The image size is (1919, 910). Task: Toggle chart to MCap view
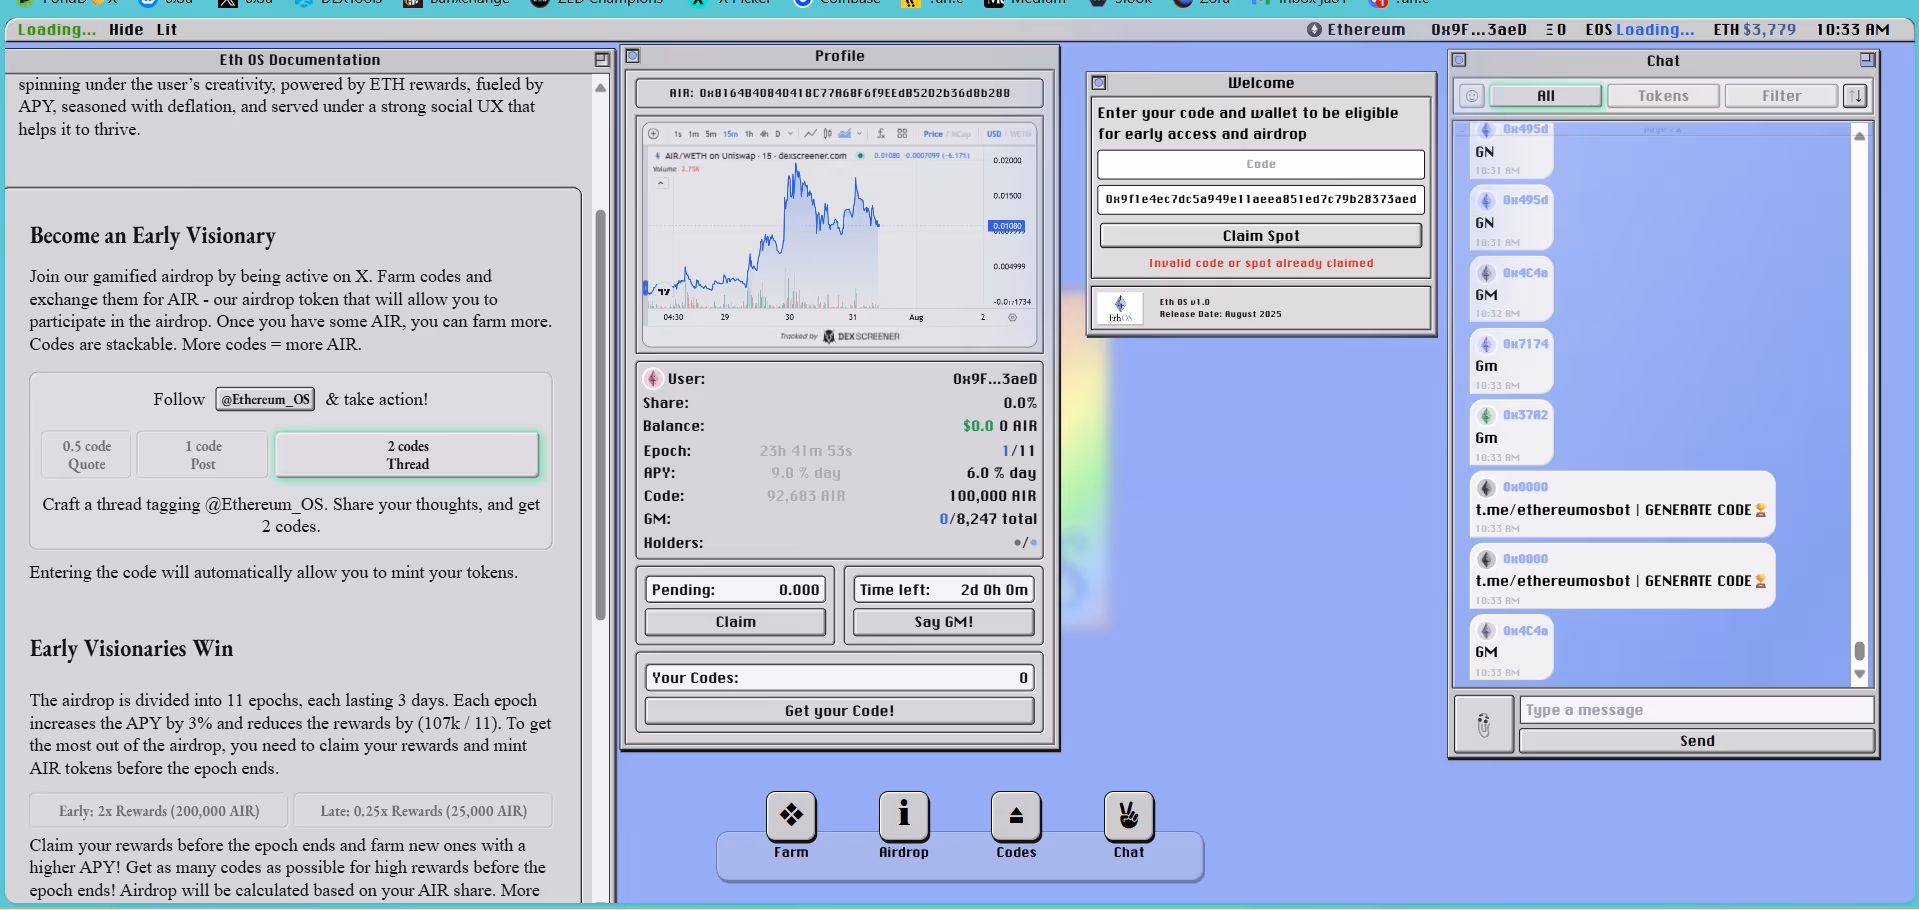pos(960,134)
